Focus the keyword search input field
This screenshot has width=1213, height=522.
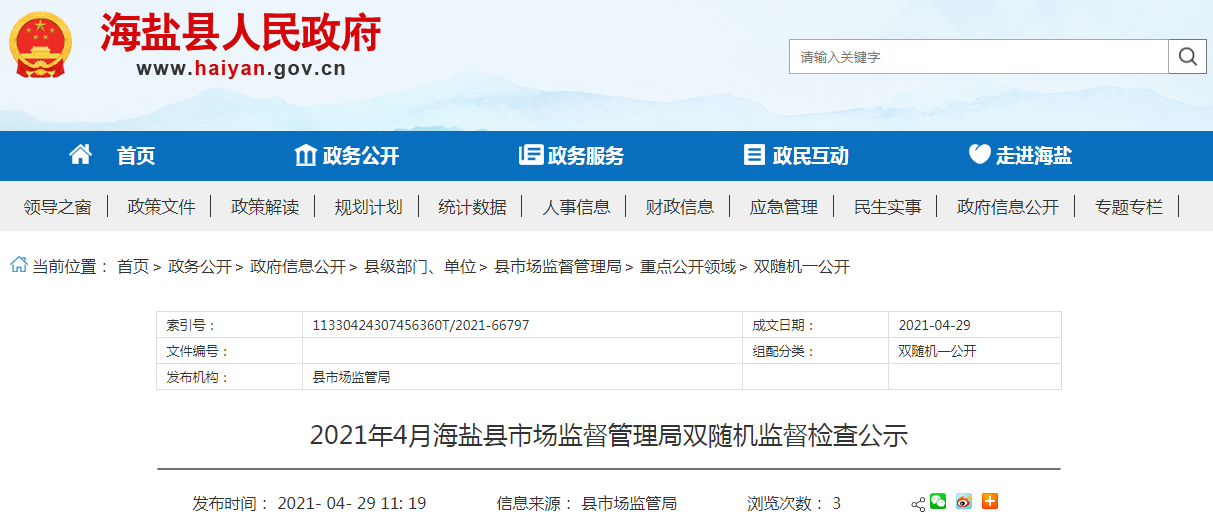978,57
